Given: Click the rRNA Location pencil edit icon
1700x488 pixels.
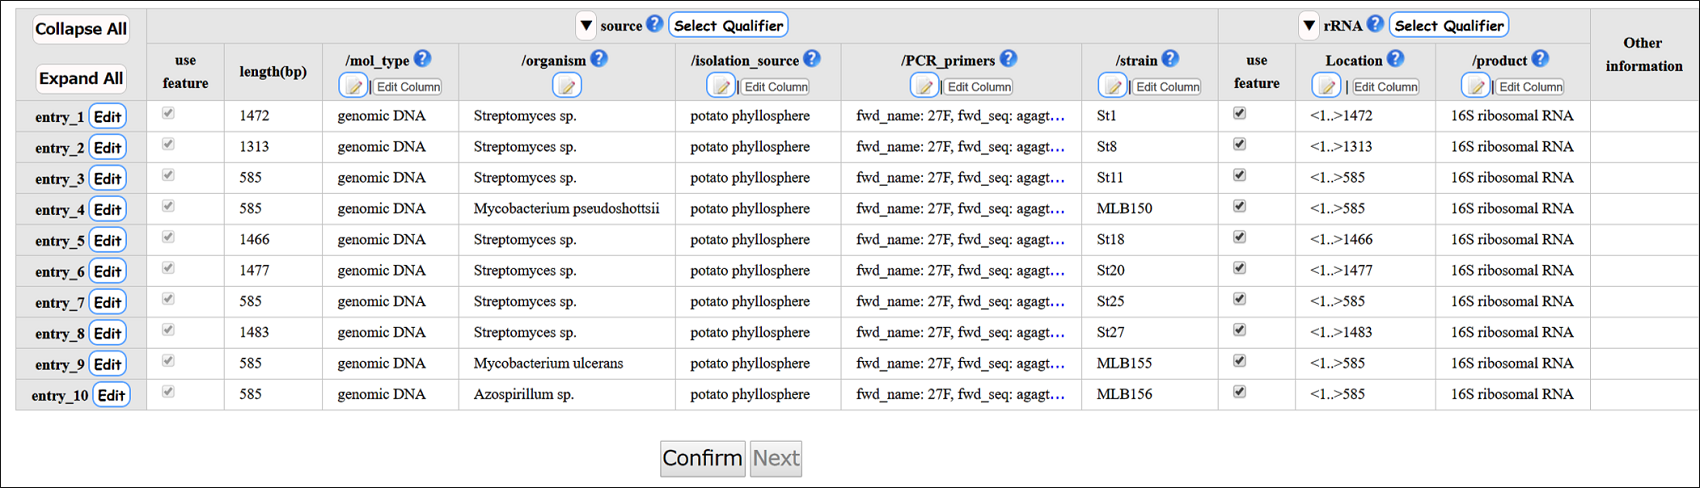Looking at the screenshot, I should tap(1326, 86).
